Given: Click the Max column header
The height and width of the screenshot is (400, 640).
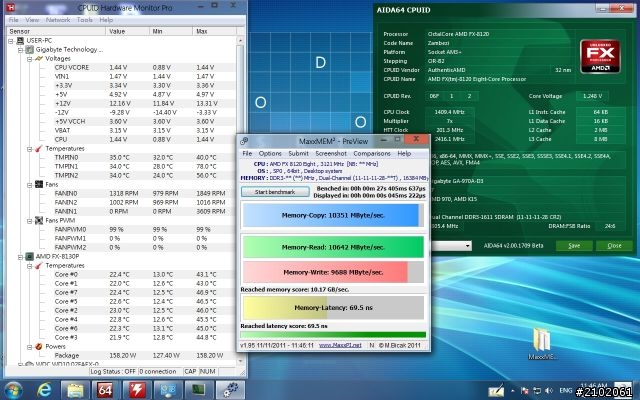Looking at the screenshot, I should click(214, 31).
